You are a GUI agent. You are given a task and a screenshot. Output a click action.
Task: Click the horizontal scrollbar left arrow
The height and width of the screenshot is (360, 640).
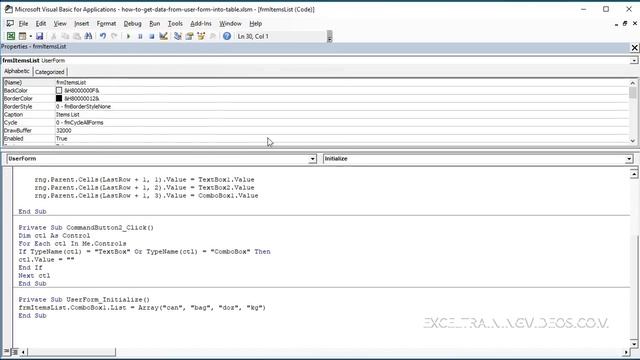pos(23,352)
